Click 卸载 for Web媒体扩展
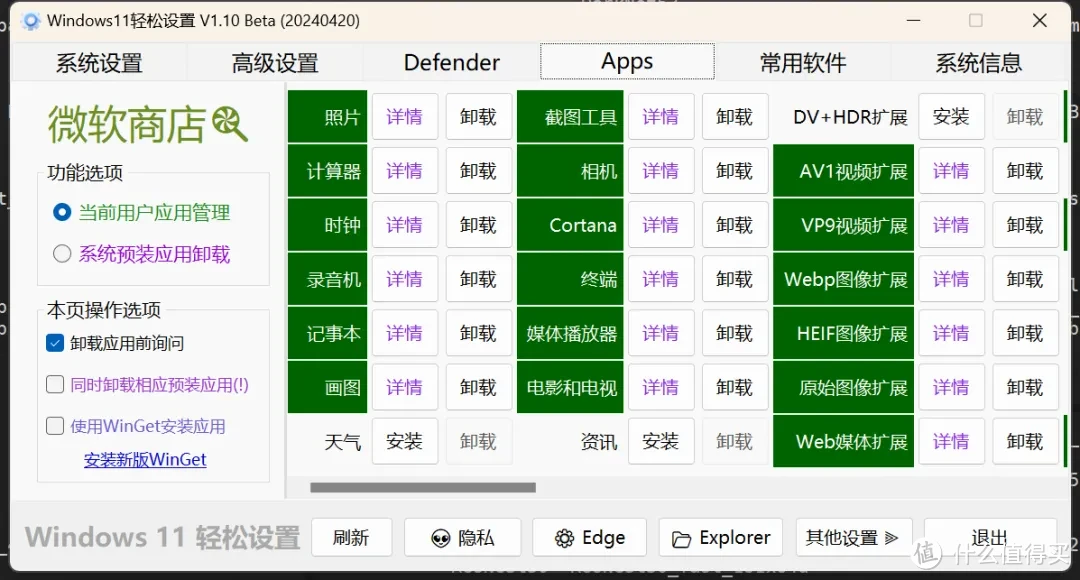1080x580 pixels. [x=1025, y=441]
